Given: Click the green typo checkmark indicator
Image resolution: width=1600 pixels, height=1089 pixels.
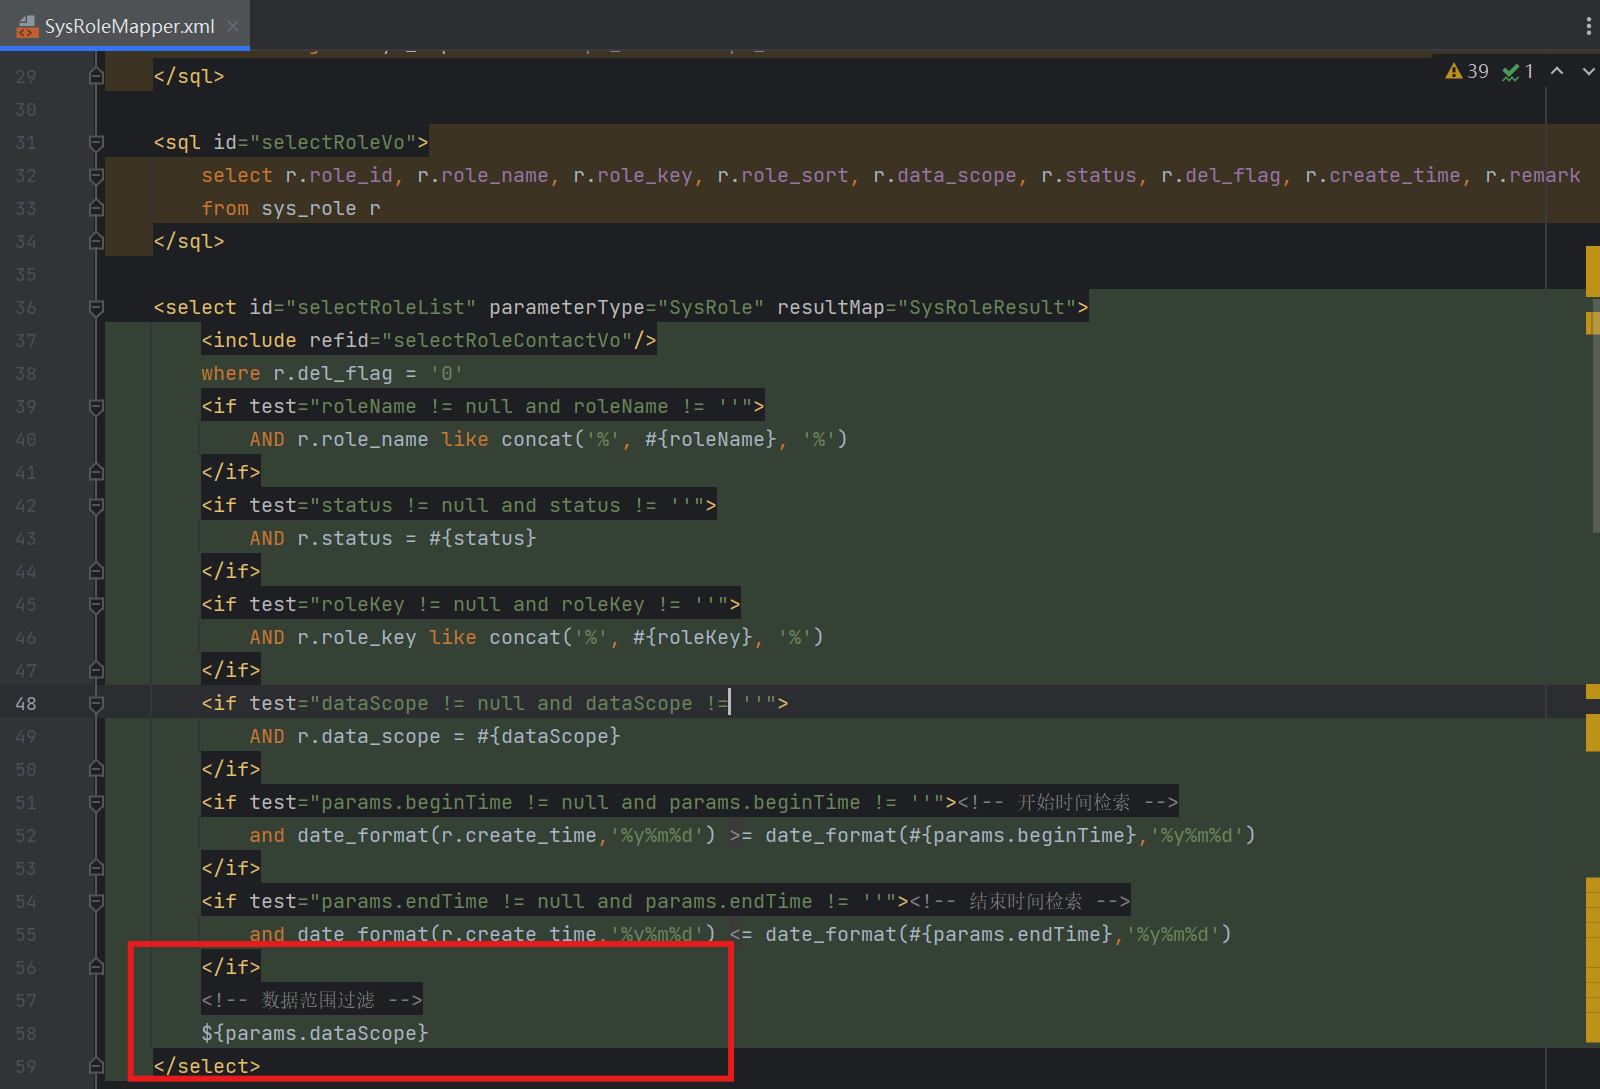Looking at the screenshot, I should pos(1510,72).
